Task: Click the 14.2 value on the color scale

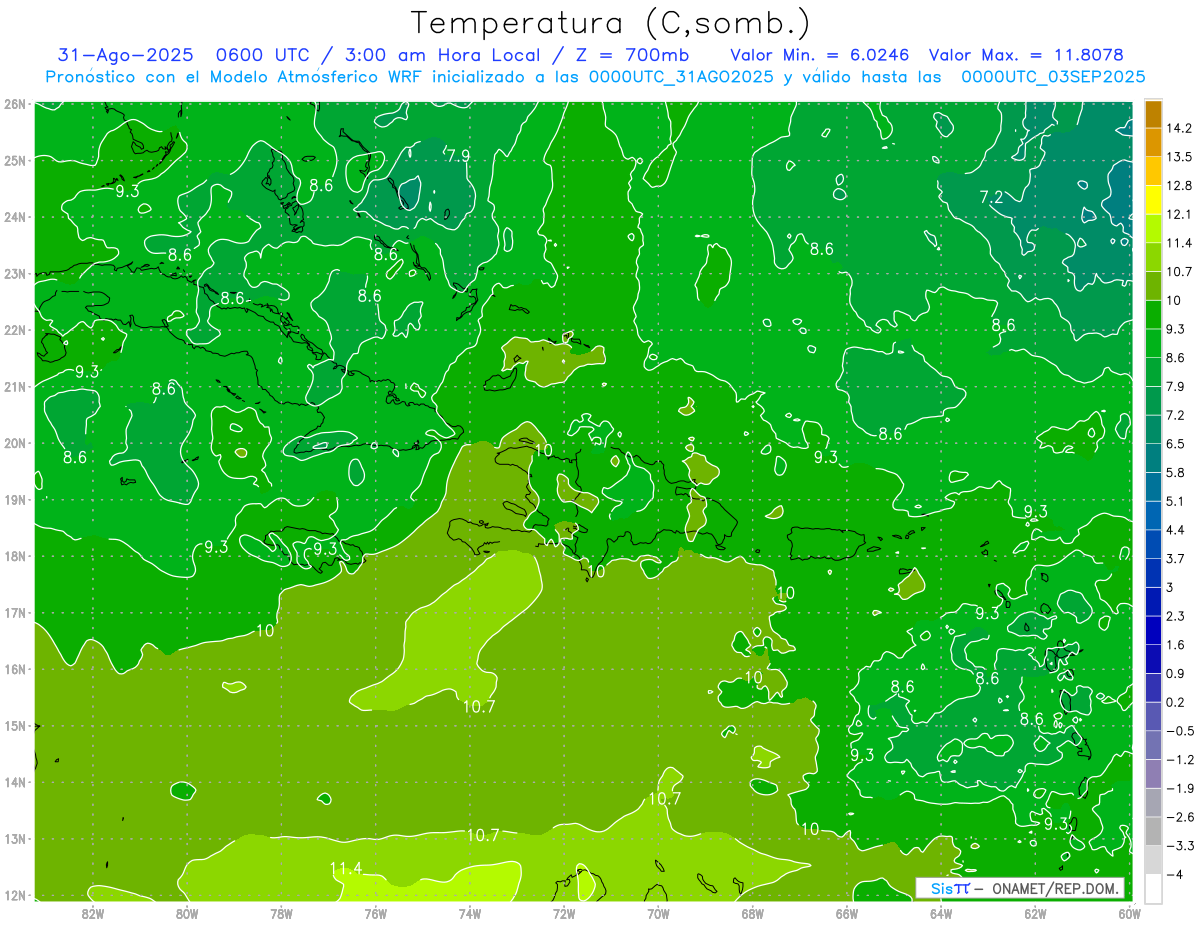Action: point(1178,128)
